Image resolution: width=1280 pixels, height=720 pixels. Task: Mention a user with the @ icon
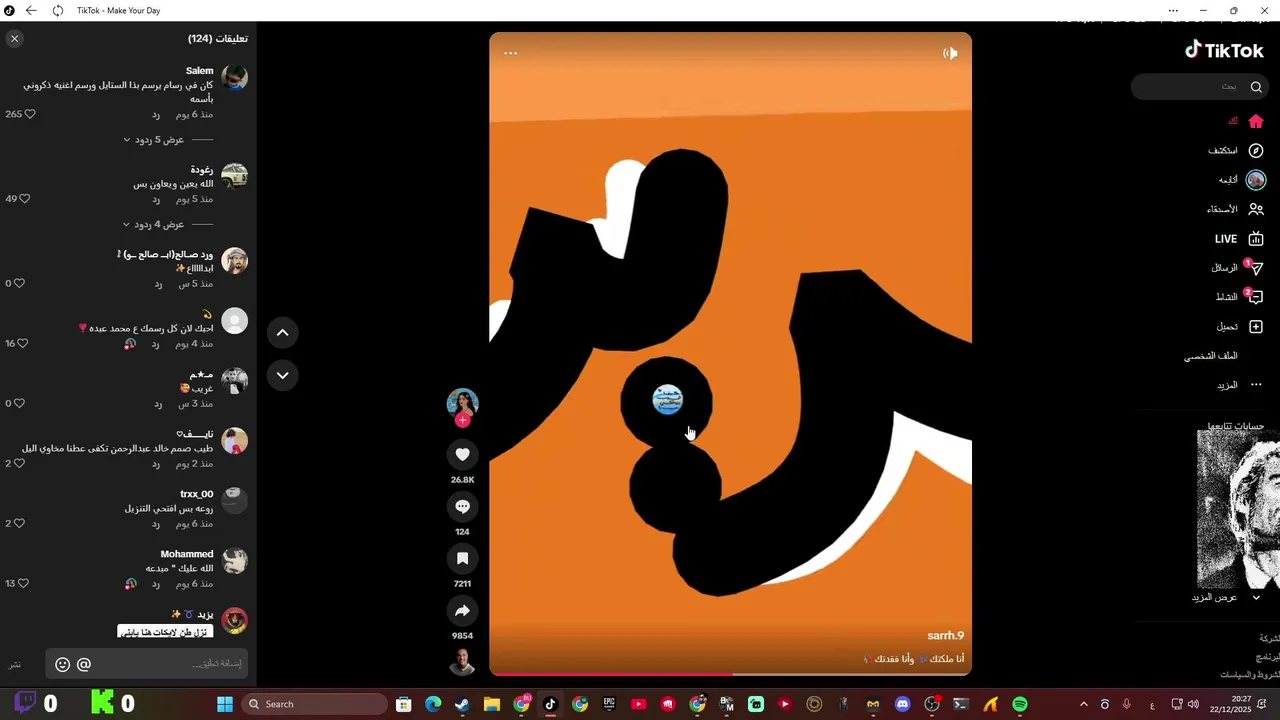[x=84, y=664]
